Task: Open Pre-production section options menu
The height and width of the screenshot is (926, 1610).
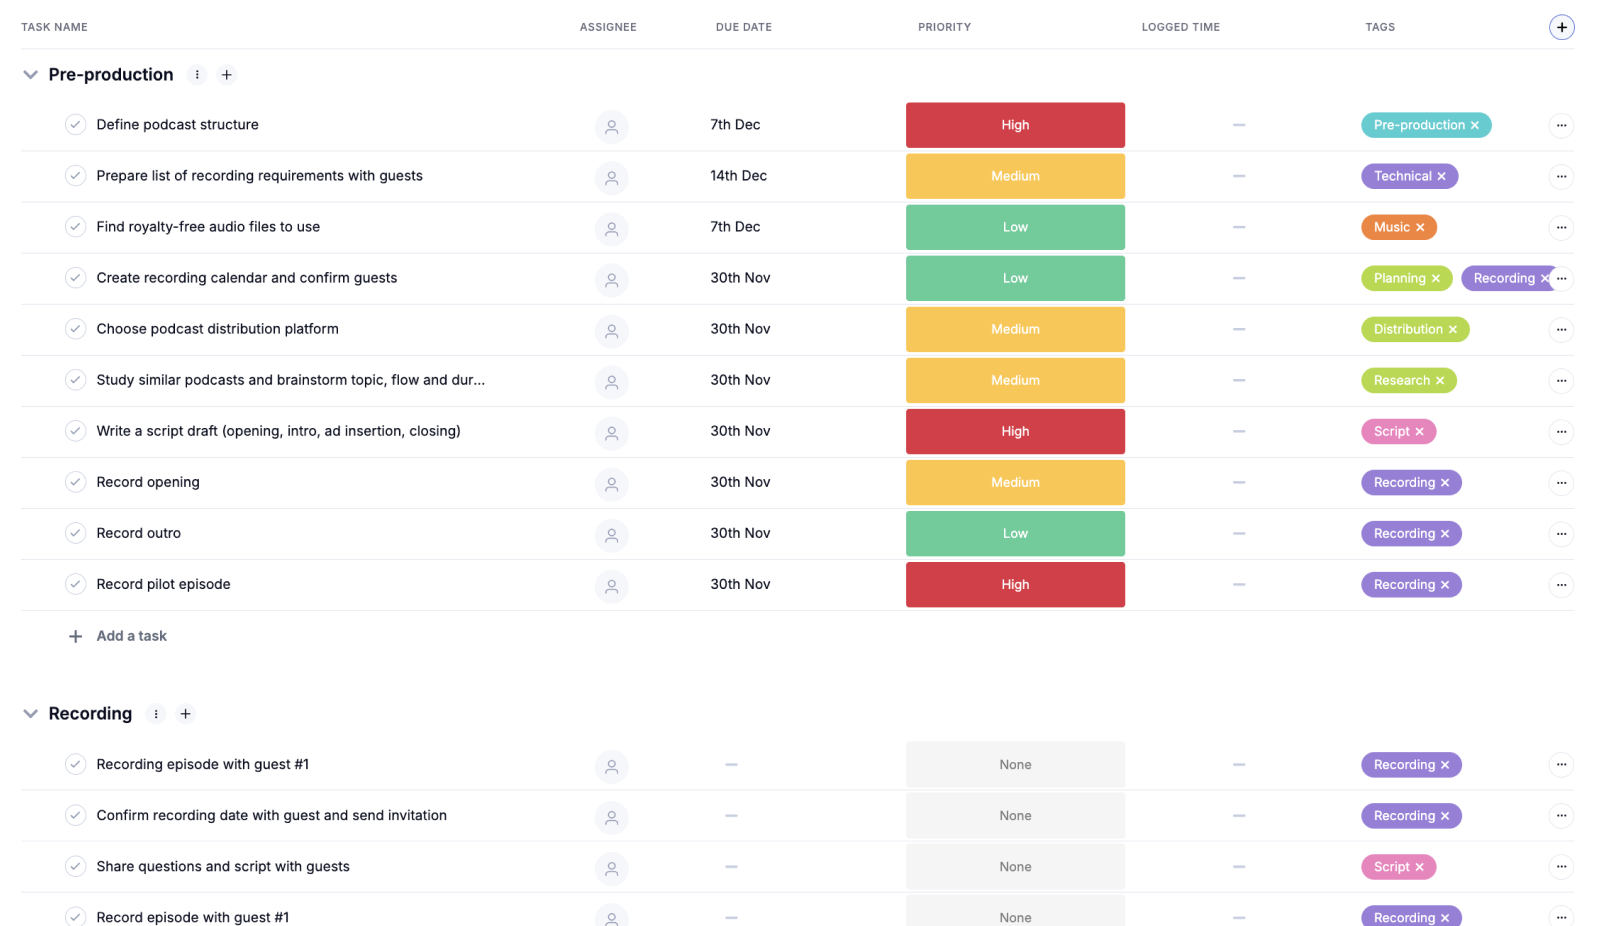Action: 197,75
